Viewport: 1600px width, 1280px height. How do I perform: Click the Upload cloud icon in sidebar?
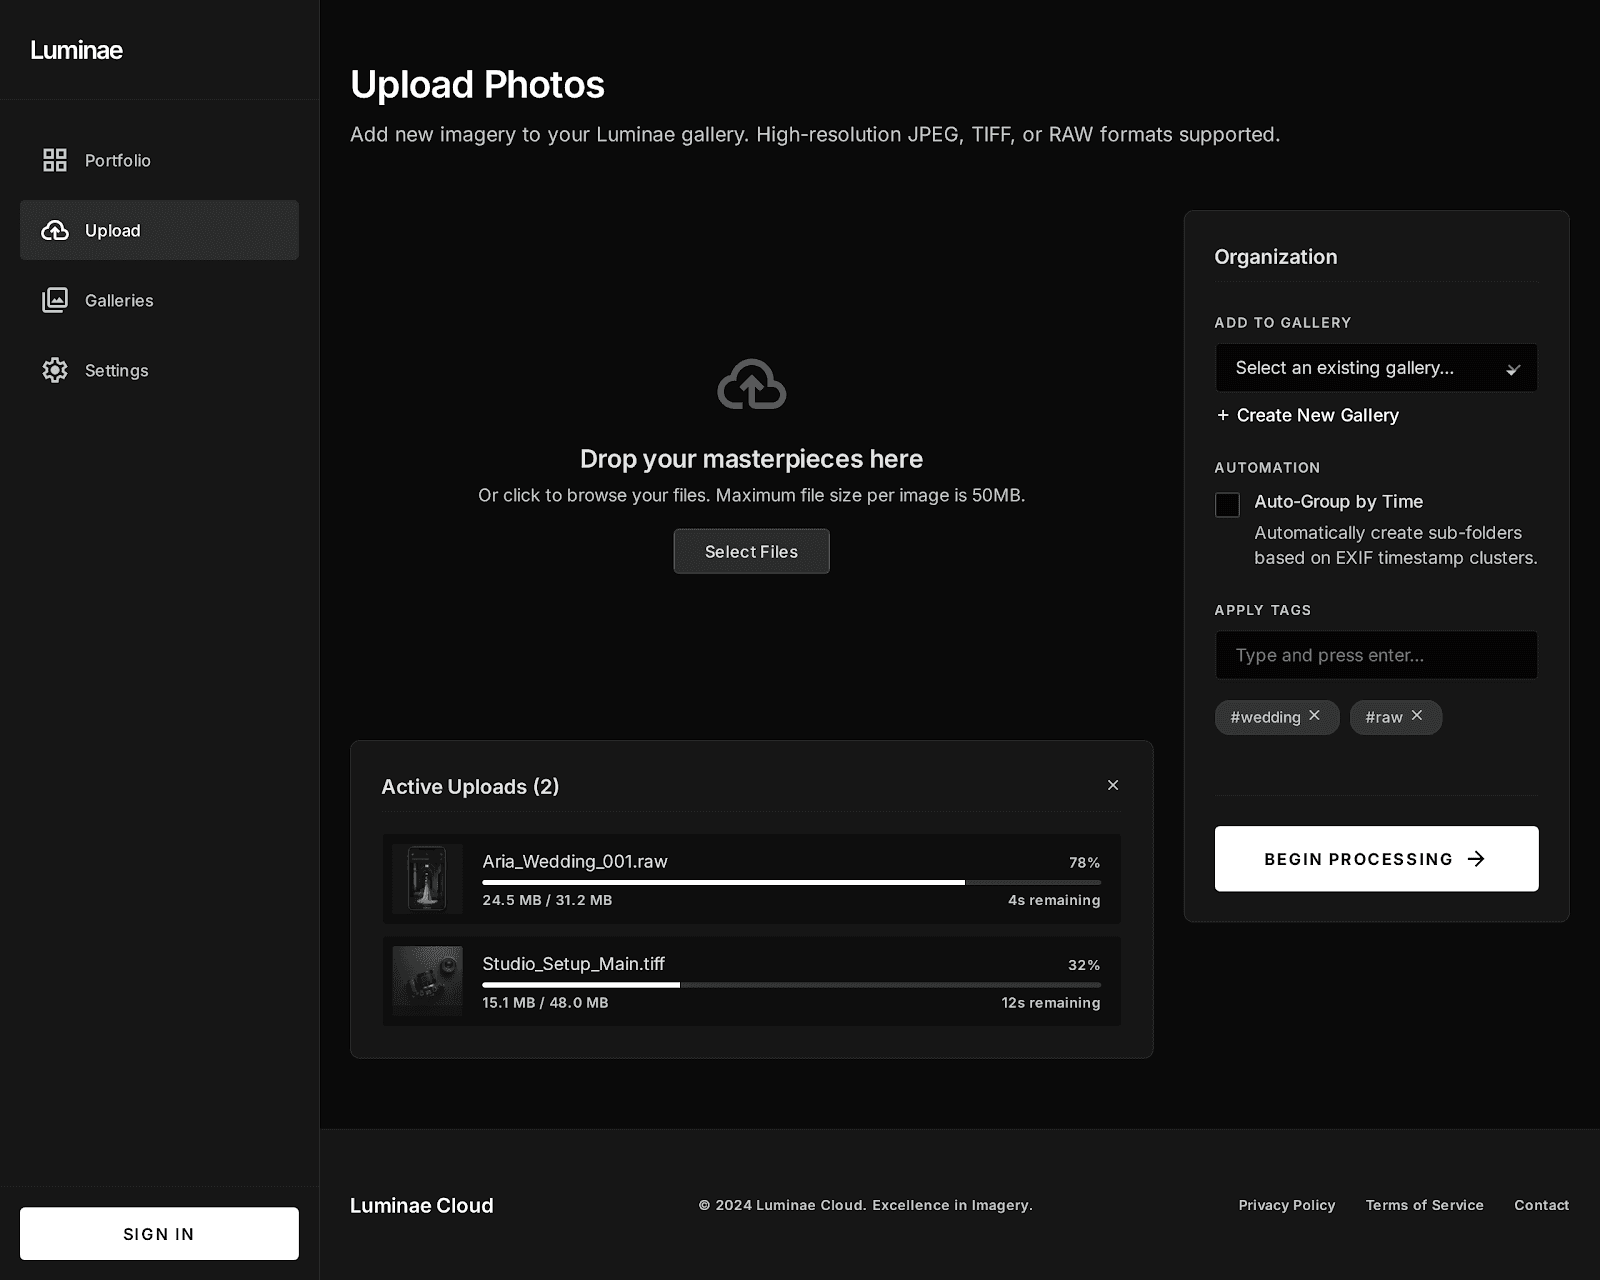(x=55, y=230)
